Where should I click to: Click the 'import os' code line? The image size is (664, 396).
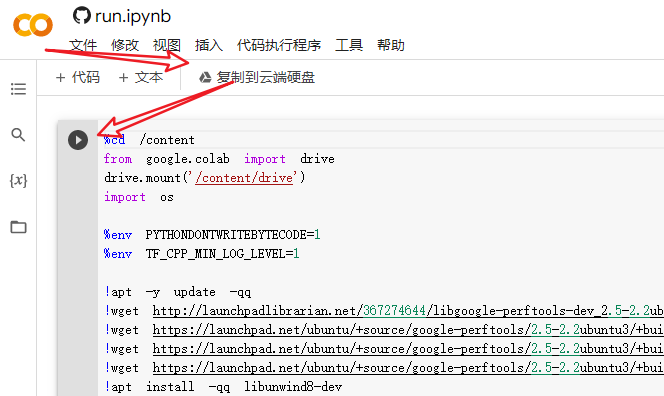pyautogui.click(x=139, y=197)
